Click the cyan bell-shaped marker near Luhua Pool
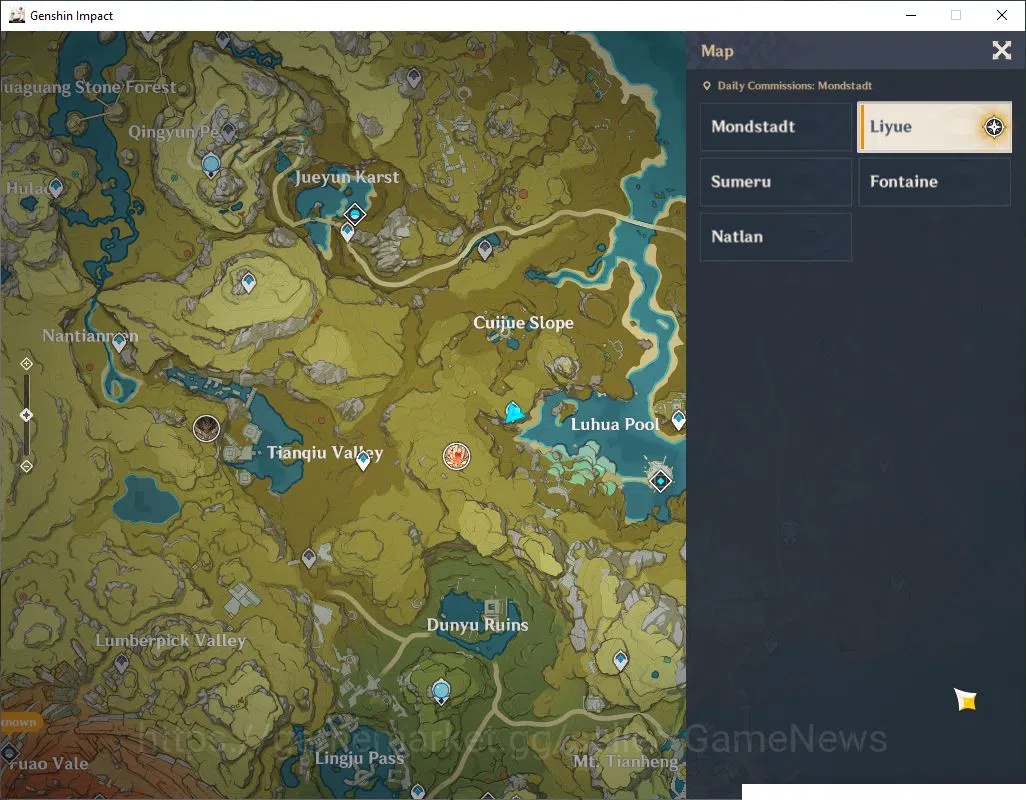Viewport: 1026px width, 800px height. click(513, 413)
